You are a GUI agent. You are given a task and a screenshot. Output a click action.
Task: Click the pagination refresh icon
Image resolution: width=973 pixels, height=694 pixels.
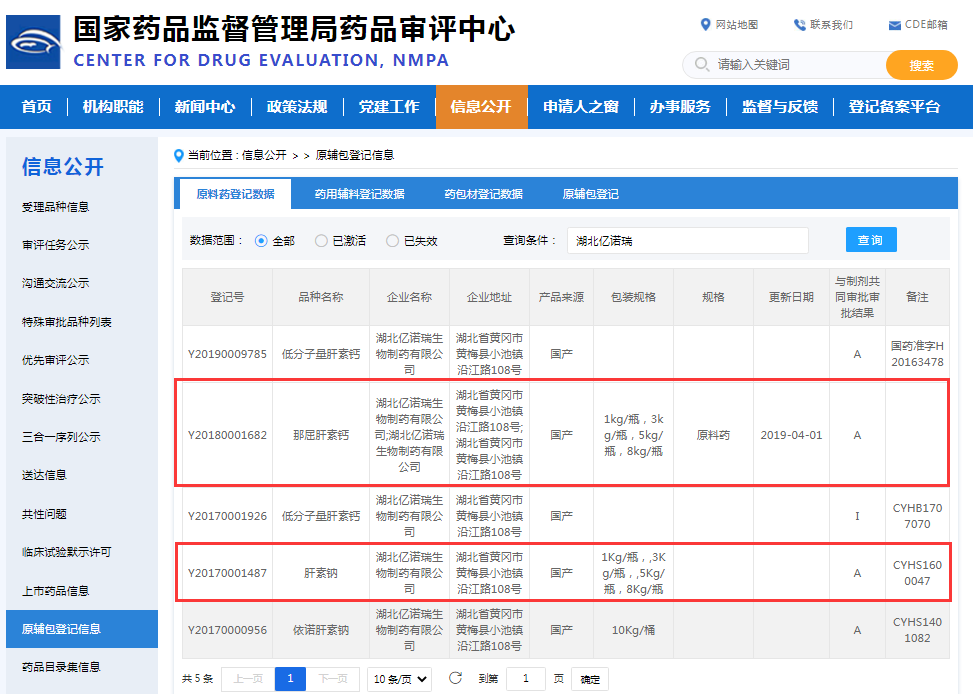(x=455, y=679)
